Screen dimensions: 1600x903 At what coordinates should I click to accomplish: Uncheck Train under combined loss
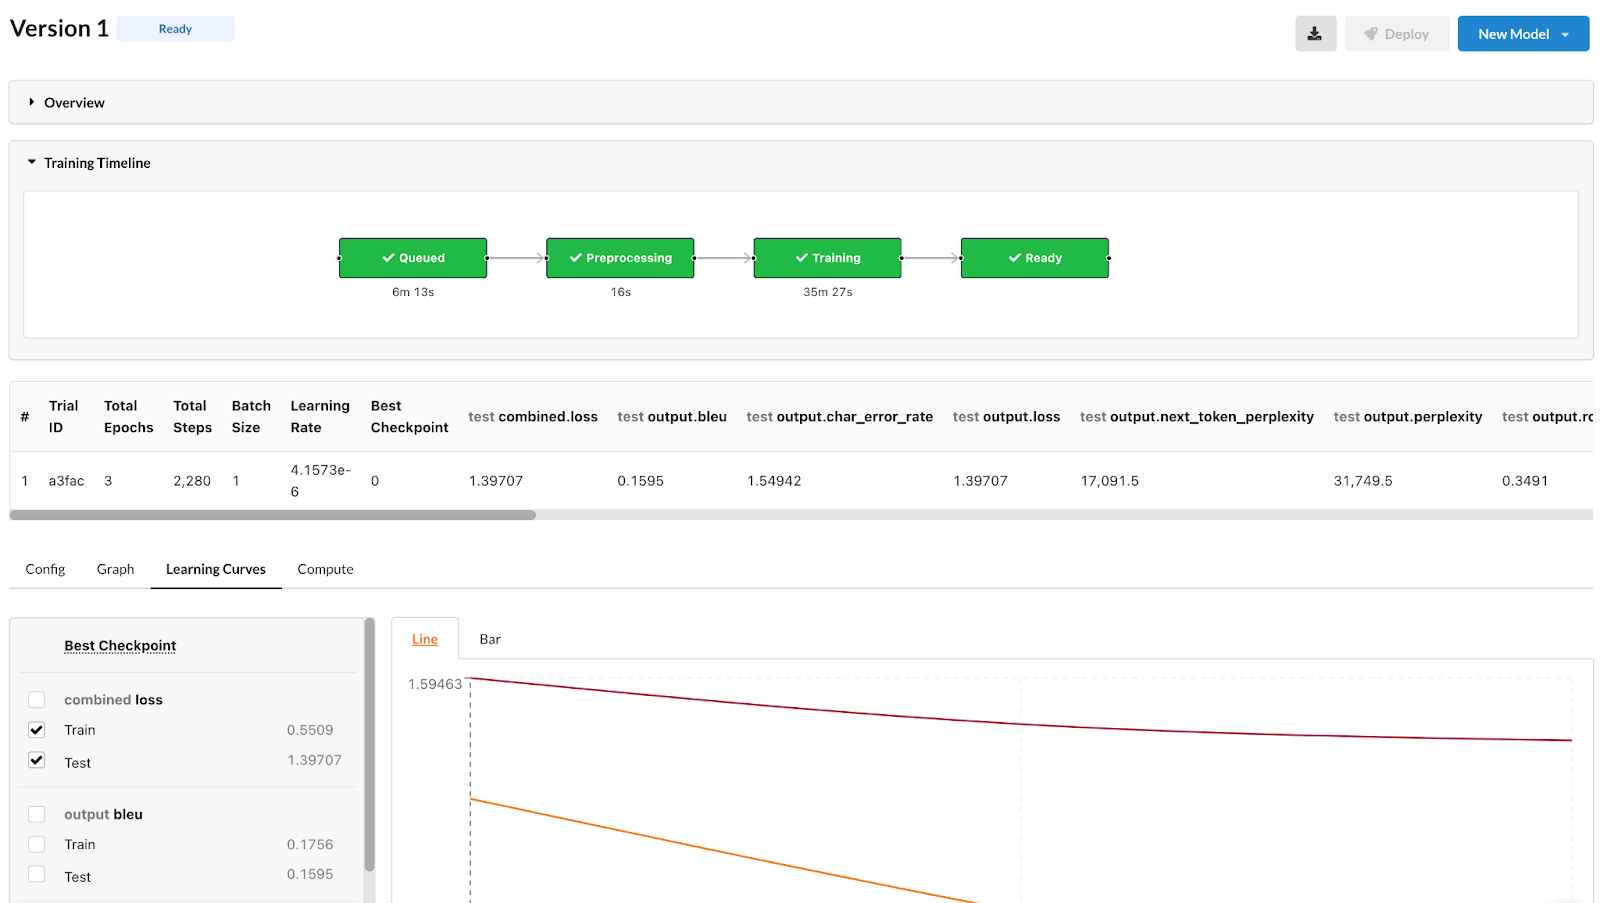tap(36, 730)
